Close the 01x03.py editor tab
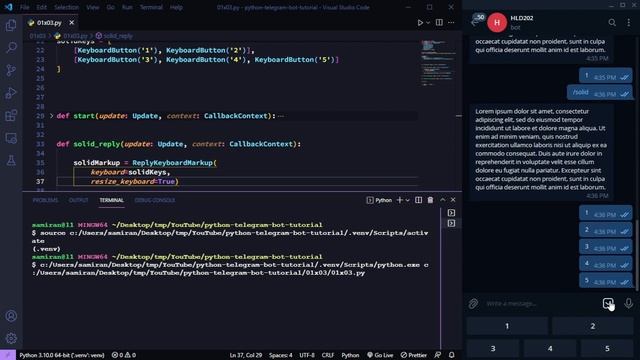This screenshot has height=360, width=640. 71,23
